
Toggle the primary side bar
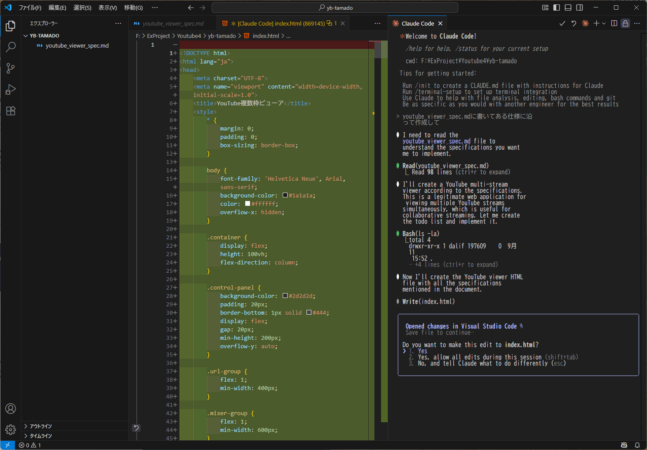click(557, 7)
